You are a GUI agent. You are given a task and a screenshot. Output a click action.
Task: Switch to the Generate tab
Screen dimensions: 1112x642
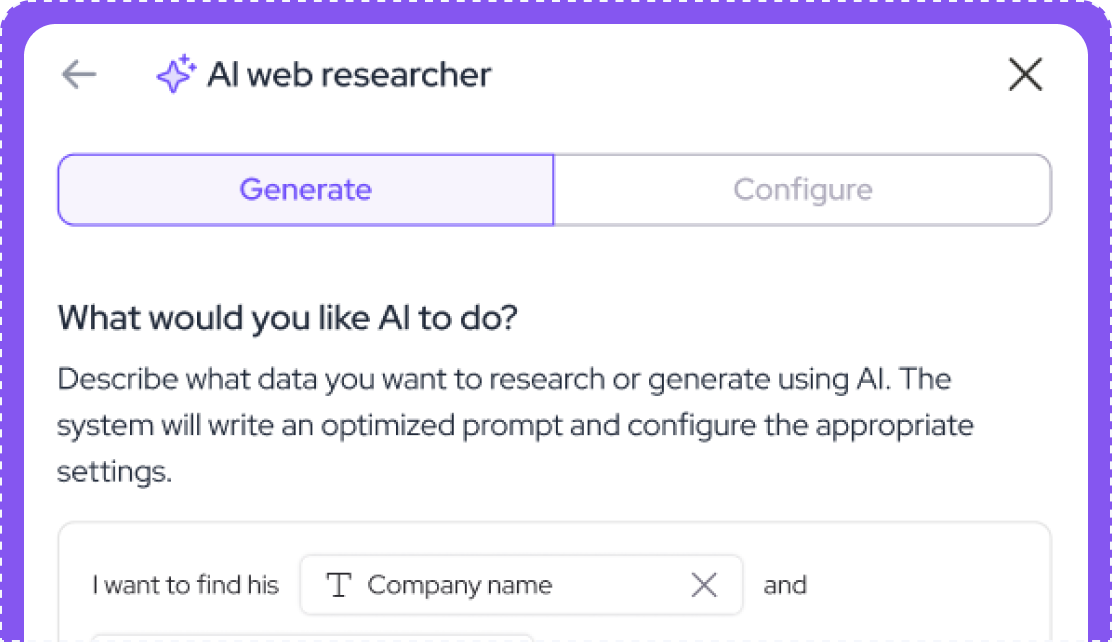point(305,190)
